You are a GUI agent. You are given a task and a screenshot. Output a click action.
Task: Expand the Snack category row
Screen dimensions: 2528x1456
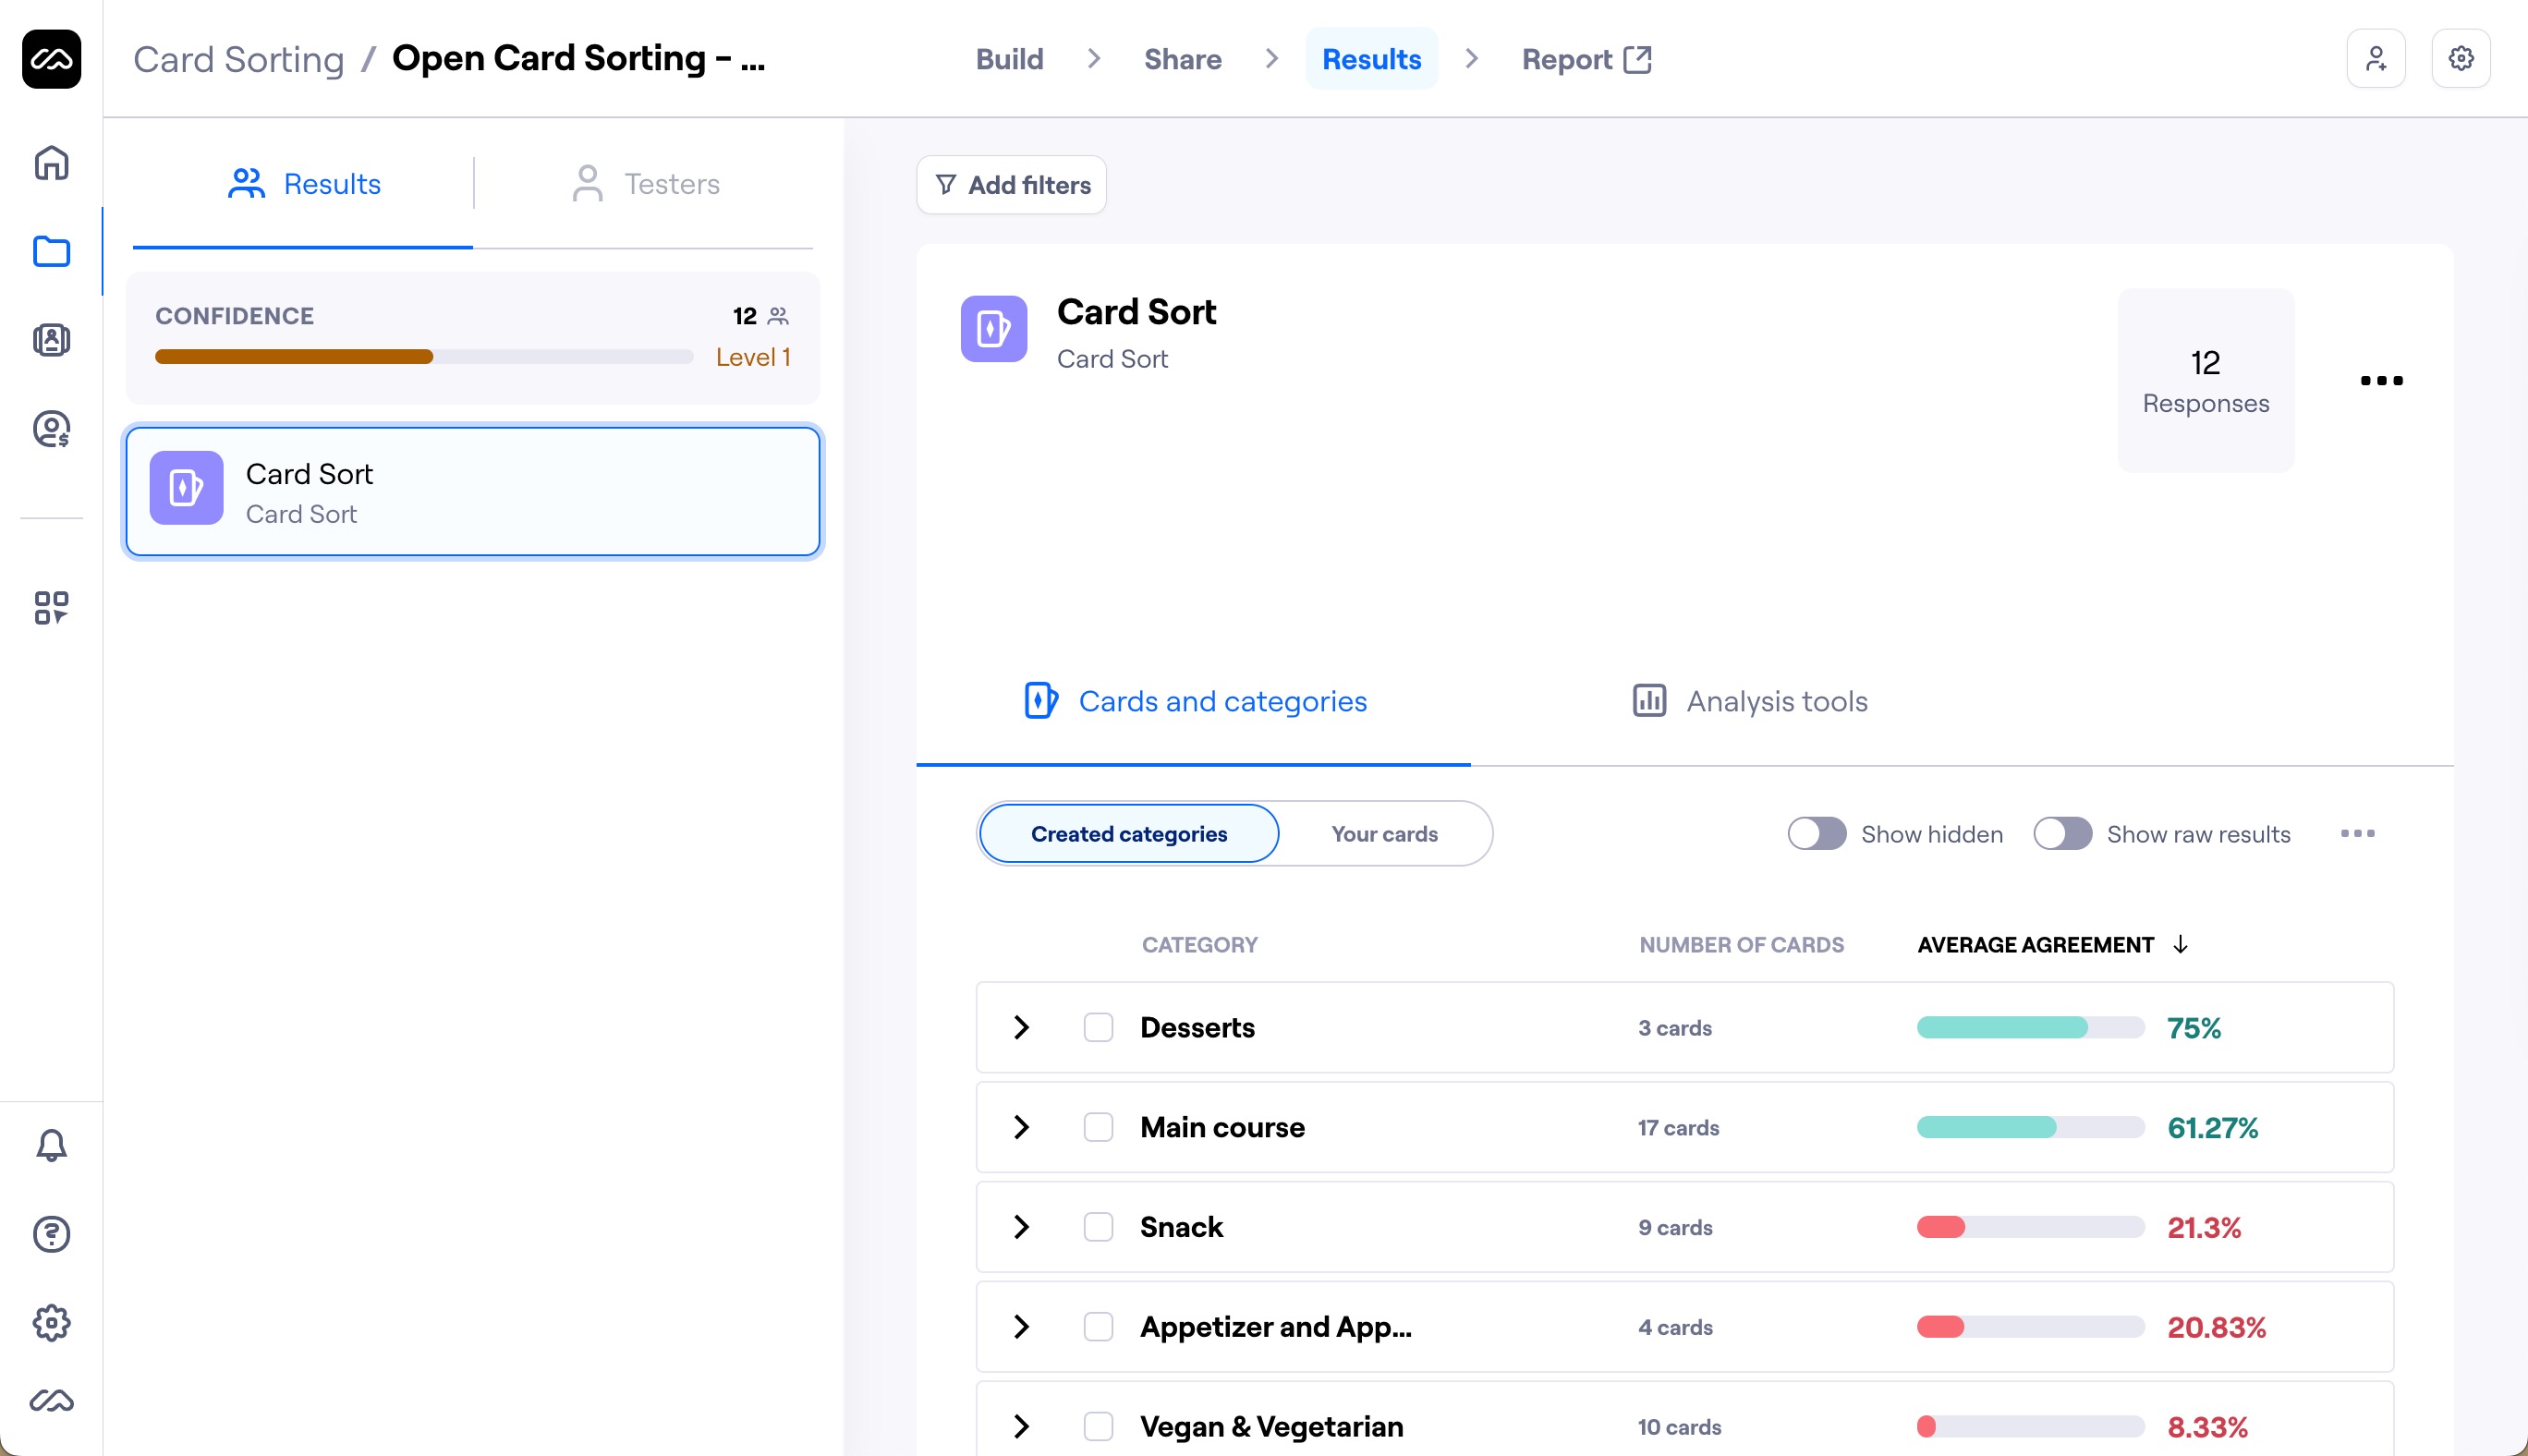coord(1021,1227)
